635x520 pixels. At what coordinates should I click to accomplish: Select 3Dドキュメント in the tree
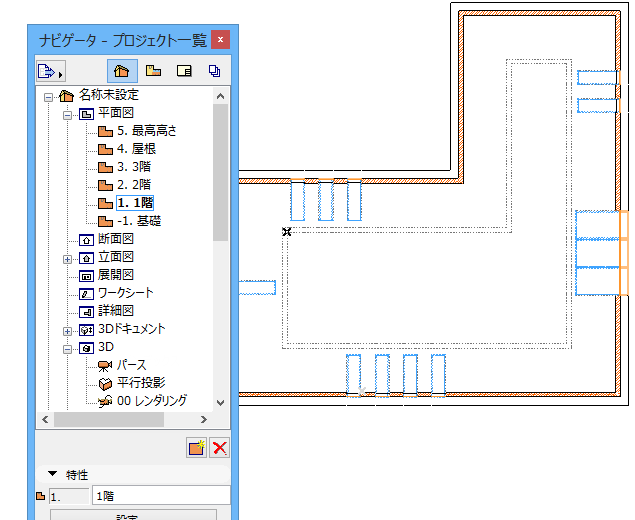132,328
